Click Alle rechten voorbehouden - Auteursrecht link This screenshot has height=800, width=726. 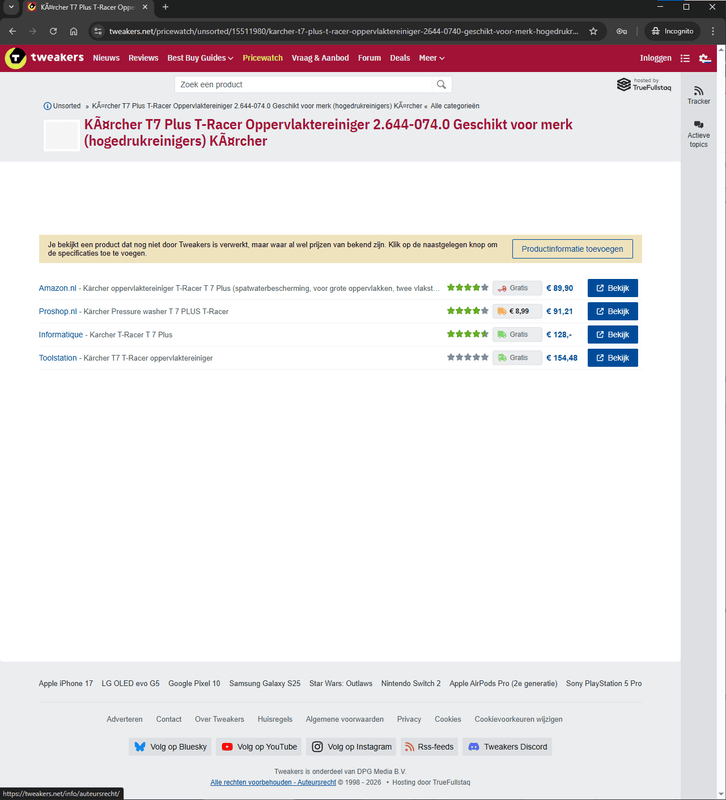pyautogui.click(x=273, y=782)
